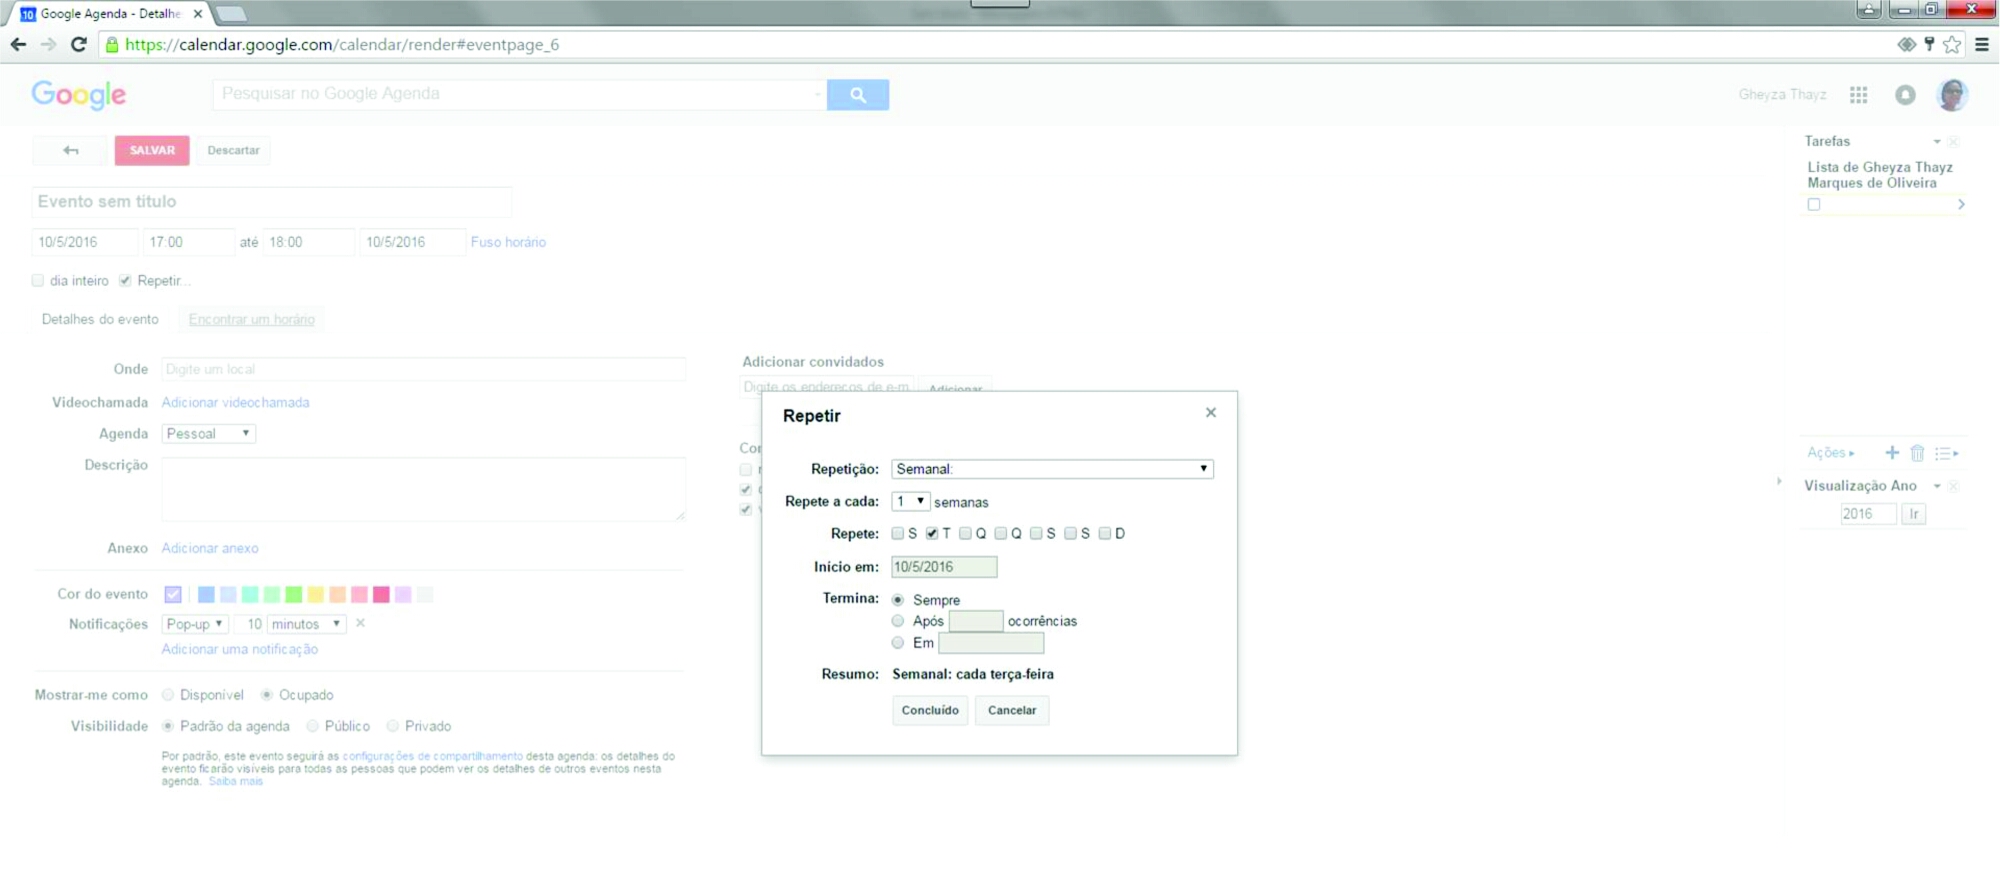Open the Repetição Semanal dropdown
This screenshot has width=2000, height=877.
(x=1051, y=469)
